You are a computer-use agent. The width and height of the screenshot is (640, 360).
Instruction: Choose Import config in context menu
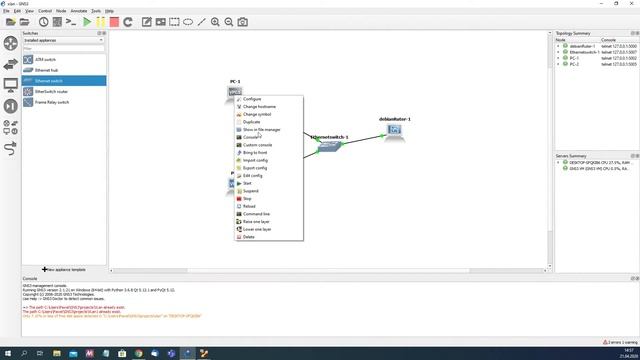coord(269,160)
